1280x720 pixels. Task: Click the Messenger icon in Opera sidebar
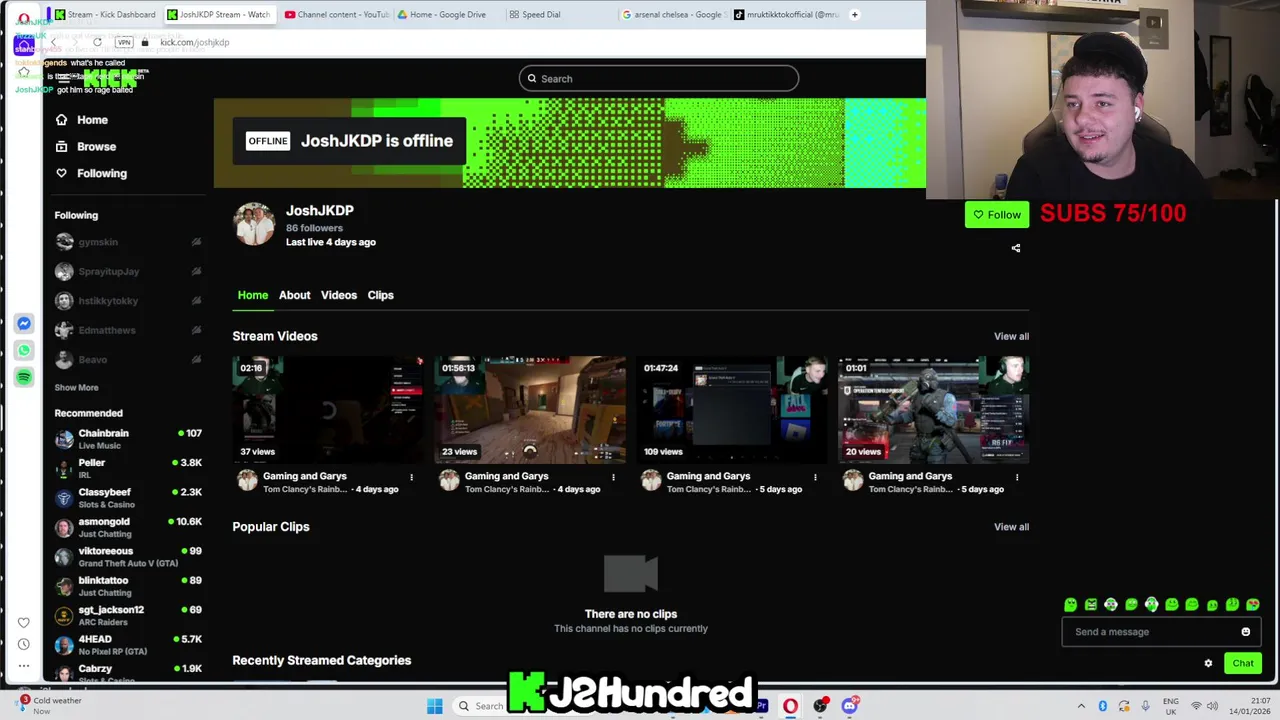click(24, 323)
